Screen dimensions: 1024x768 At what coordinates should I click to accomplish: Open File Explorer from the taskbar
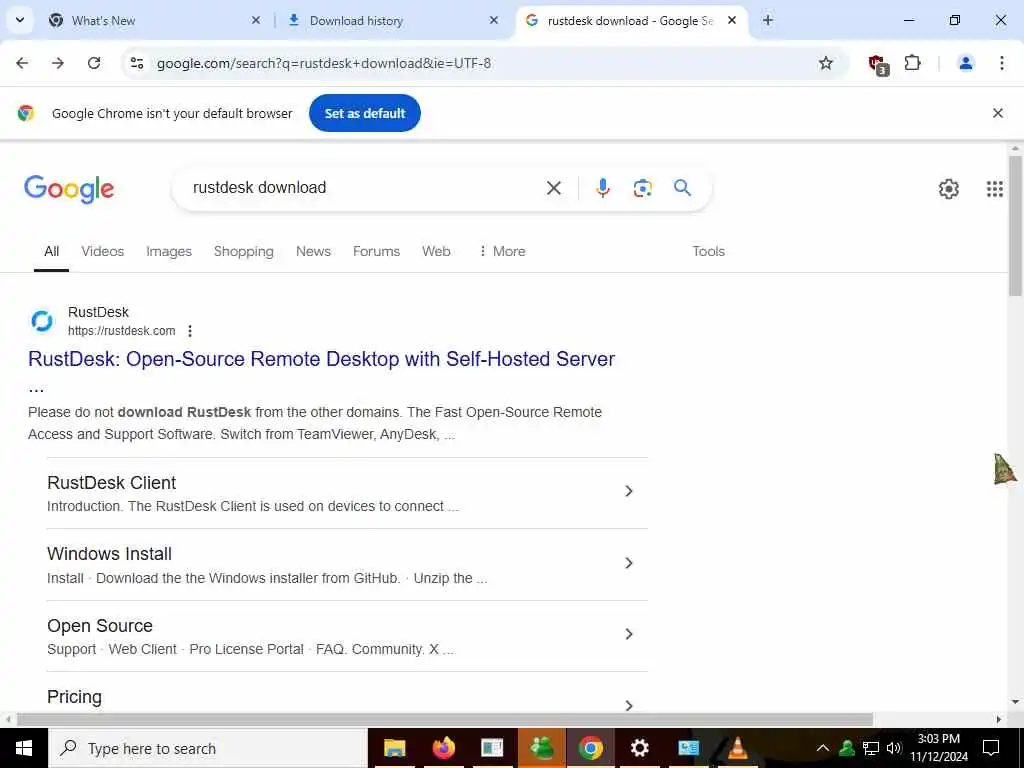(x=394, y=748)
